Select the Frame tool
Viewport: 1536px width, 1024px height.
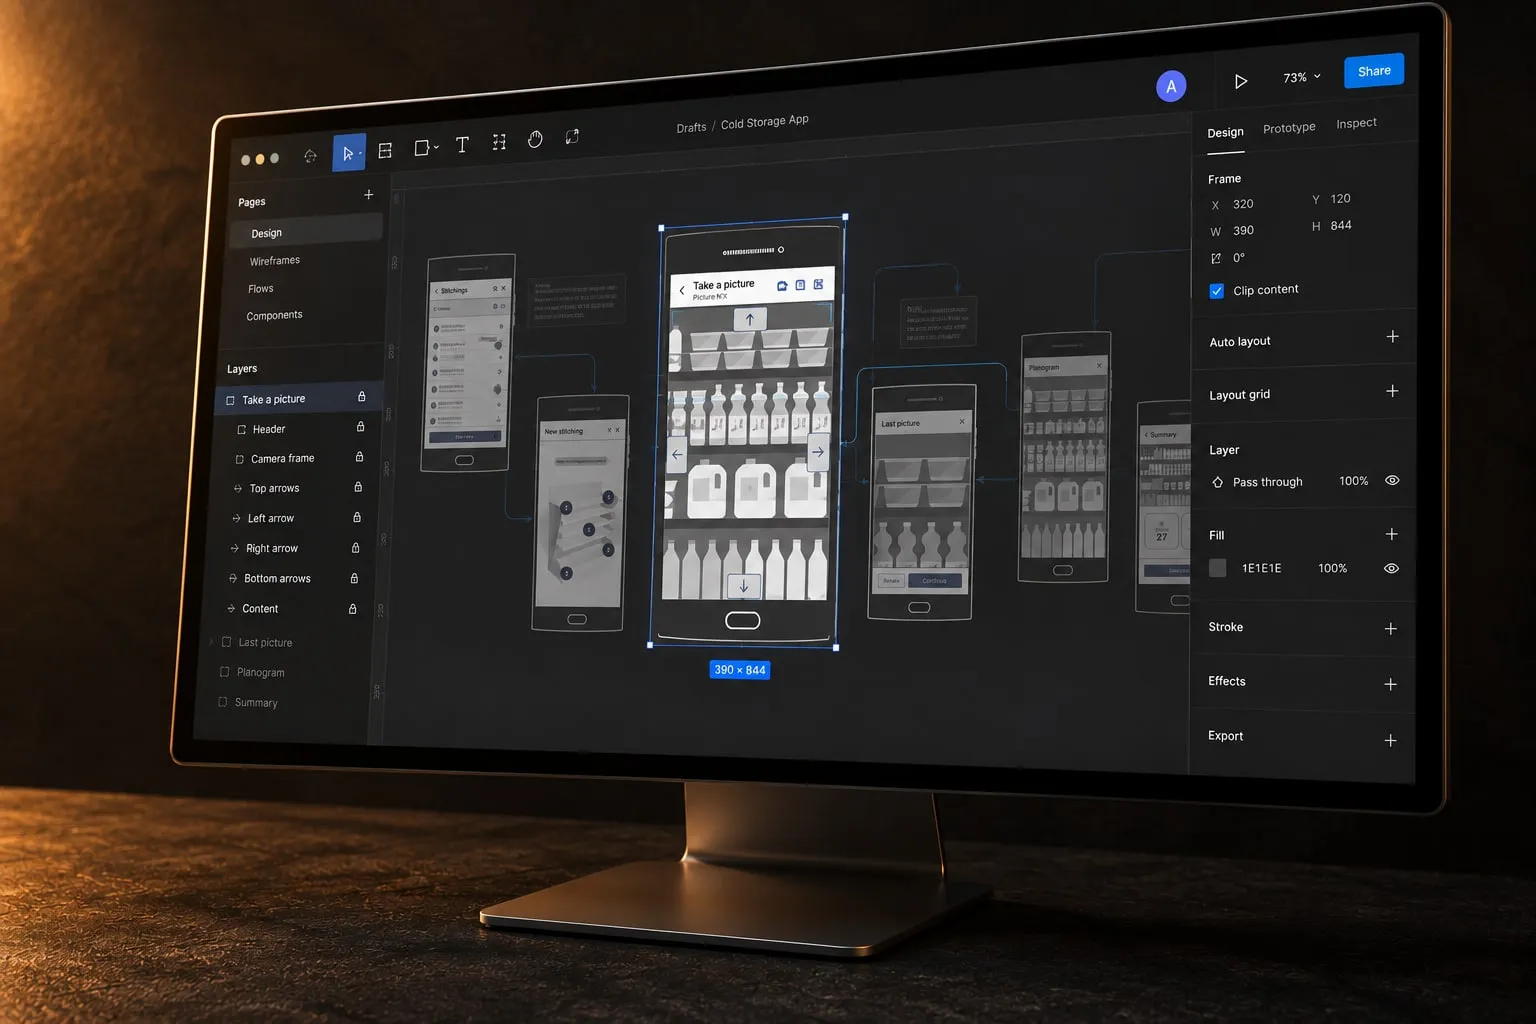(x=385, y=150)
